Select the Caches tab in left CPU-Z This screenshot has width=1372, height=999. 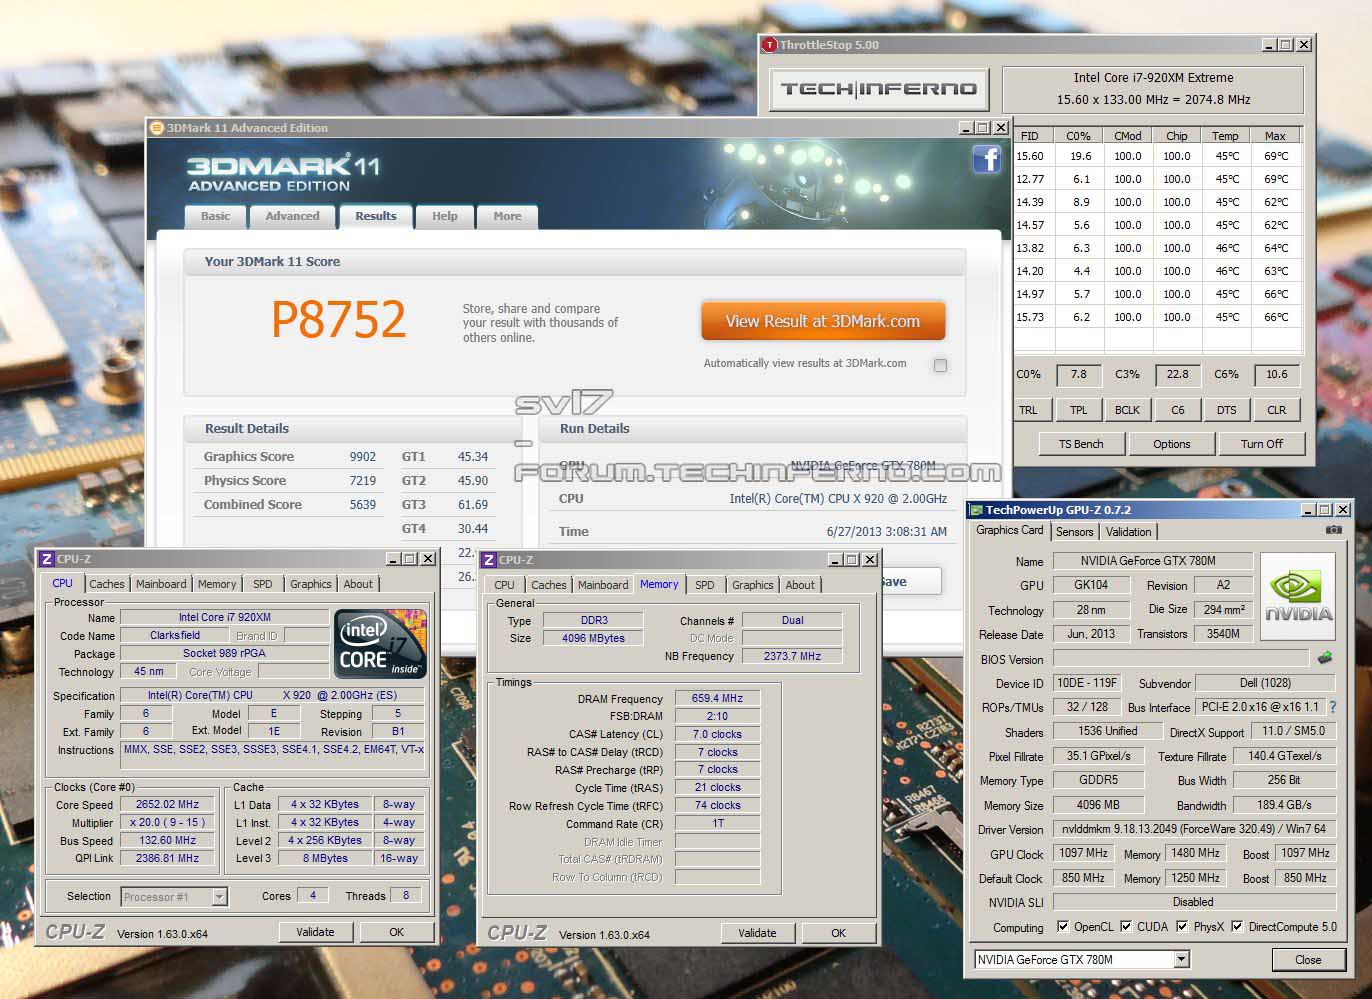(x=107, y=584)
